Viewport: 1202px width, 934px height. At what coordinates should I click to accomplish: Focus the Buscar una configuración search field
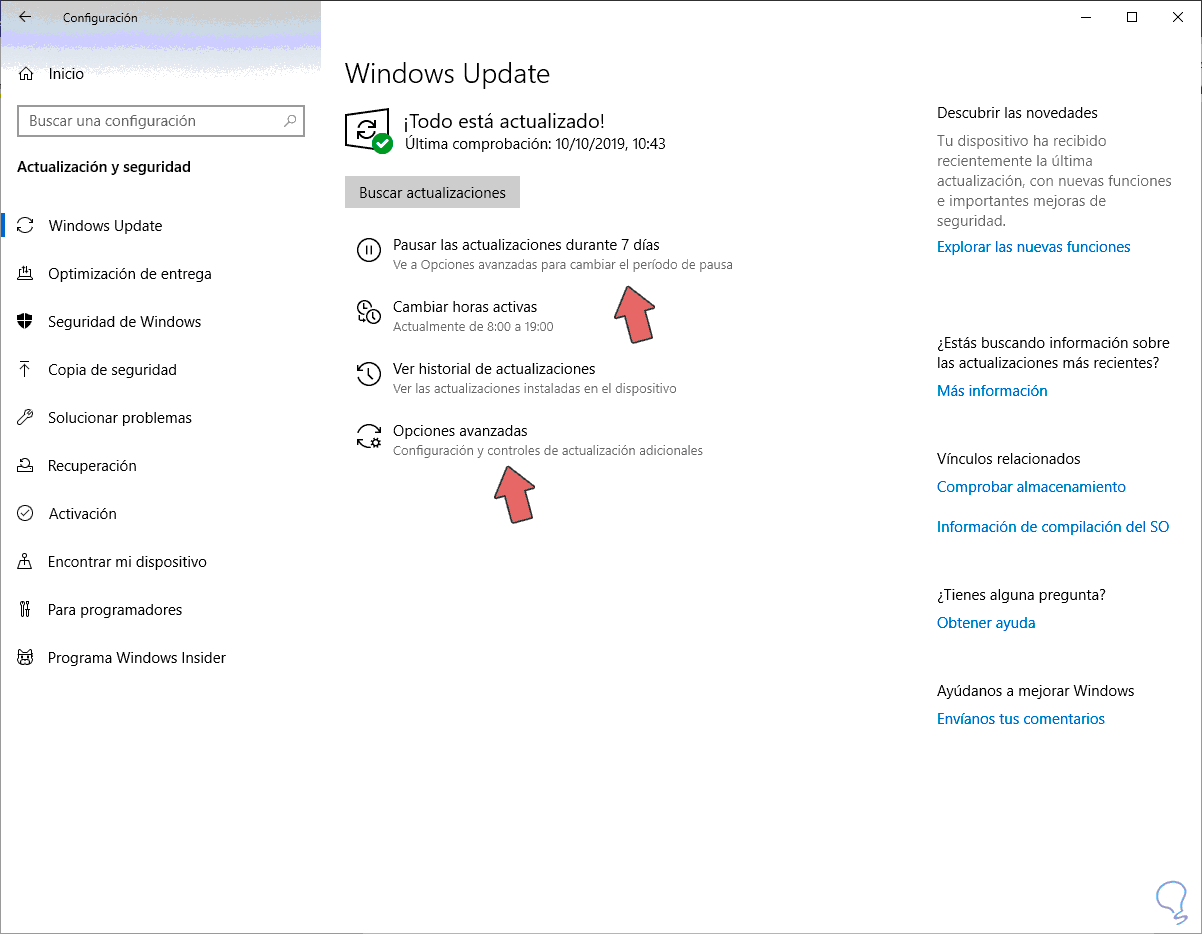pos(160,121)
